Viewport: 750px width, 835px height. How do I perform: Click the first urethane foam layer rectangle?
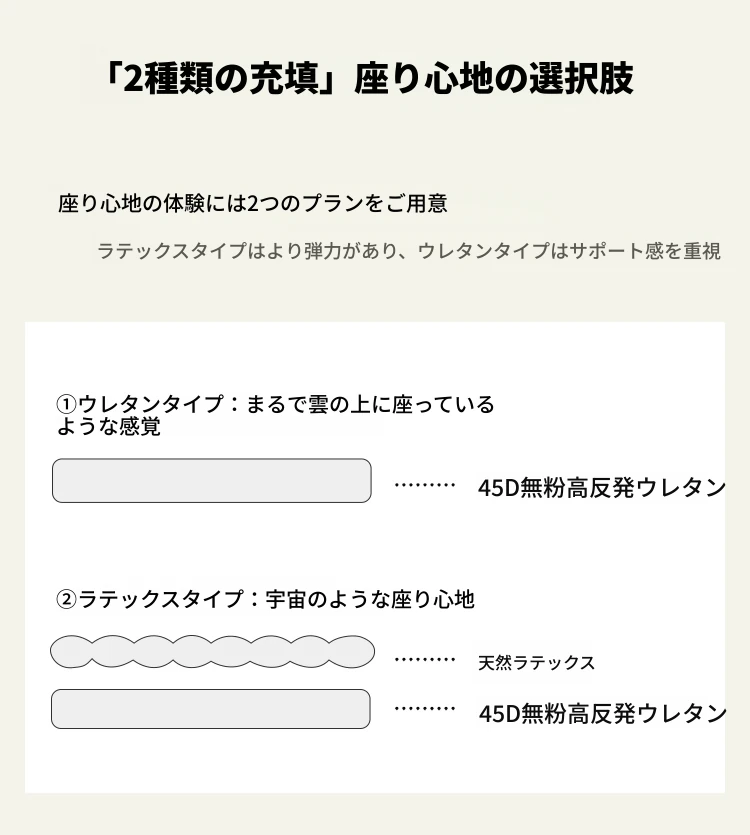[x=211, y=481]
